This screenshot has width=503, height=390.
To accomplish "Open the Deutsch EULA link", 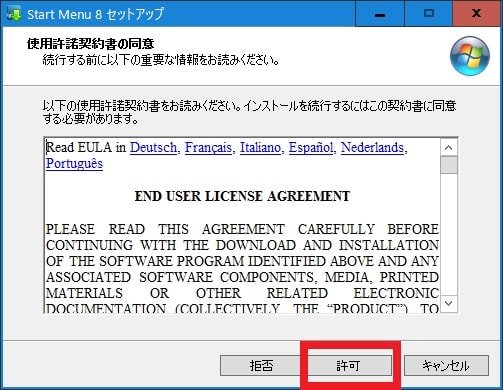I will [x=153, y=147].
